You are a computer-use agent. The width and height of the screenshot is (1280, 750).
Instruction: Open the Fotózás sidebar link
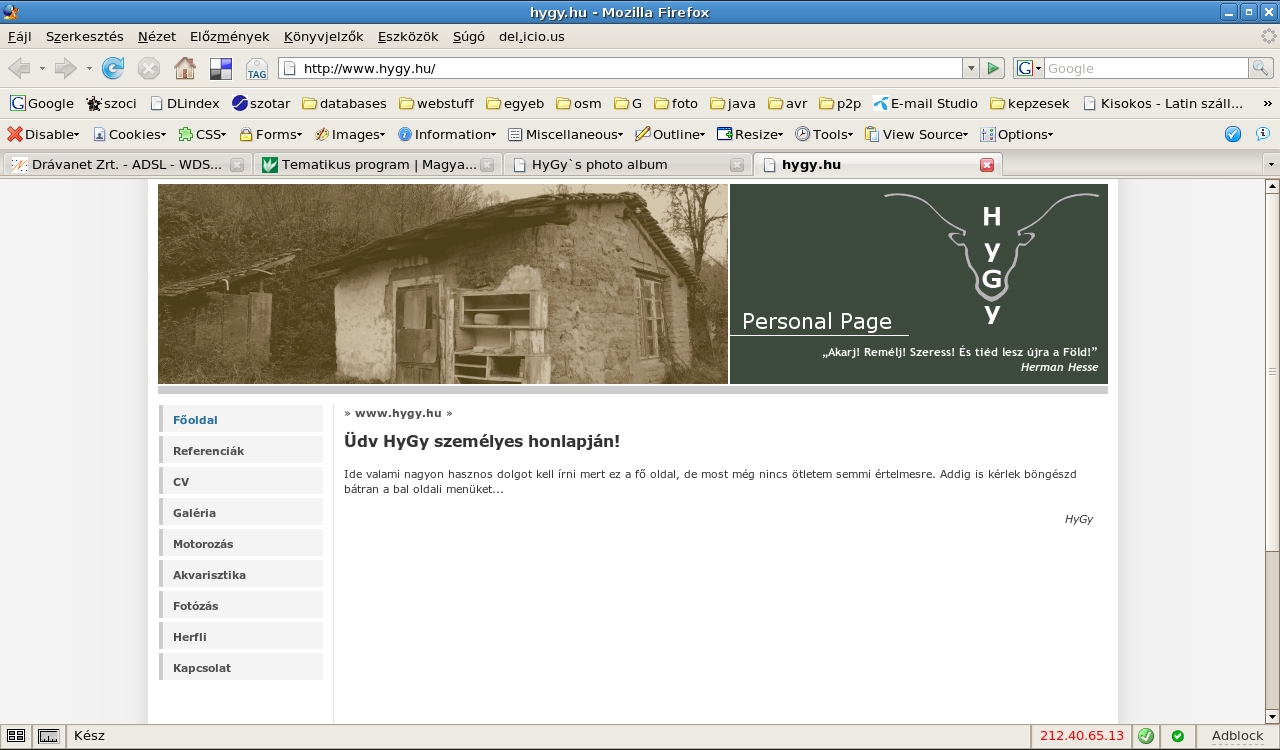pyautogui.click(x=241, y=606)
